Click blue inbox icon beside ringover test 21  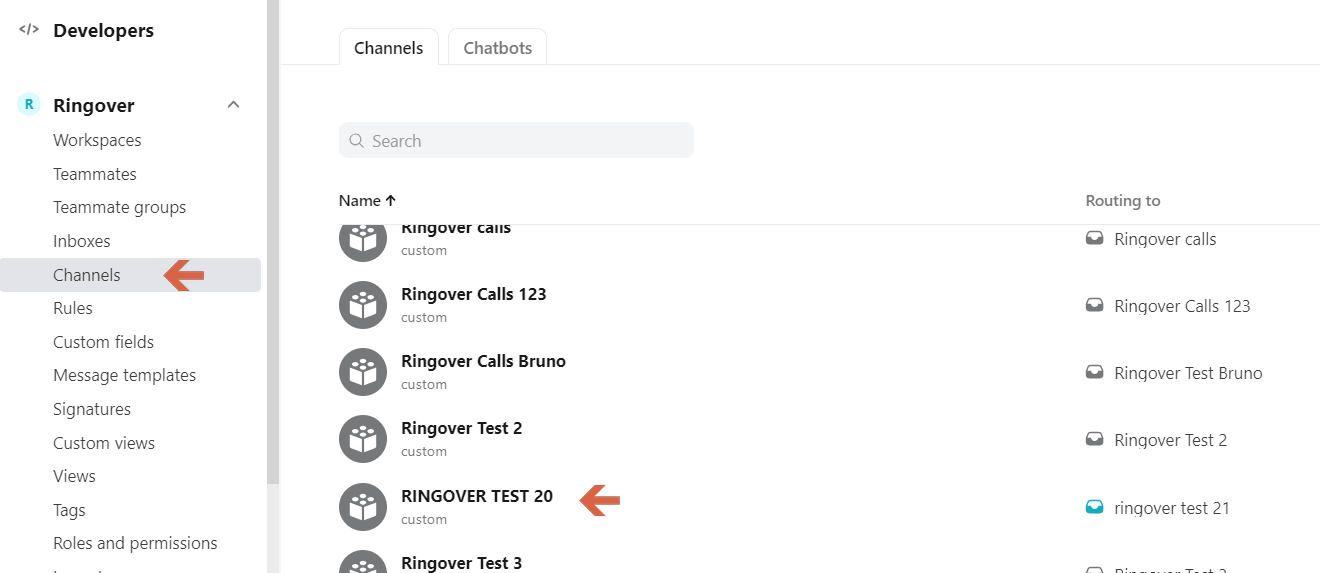(1095, 508)
